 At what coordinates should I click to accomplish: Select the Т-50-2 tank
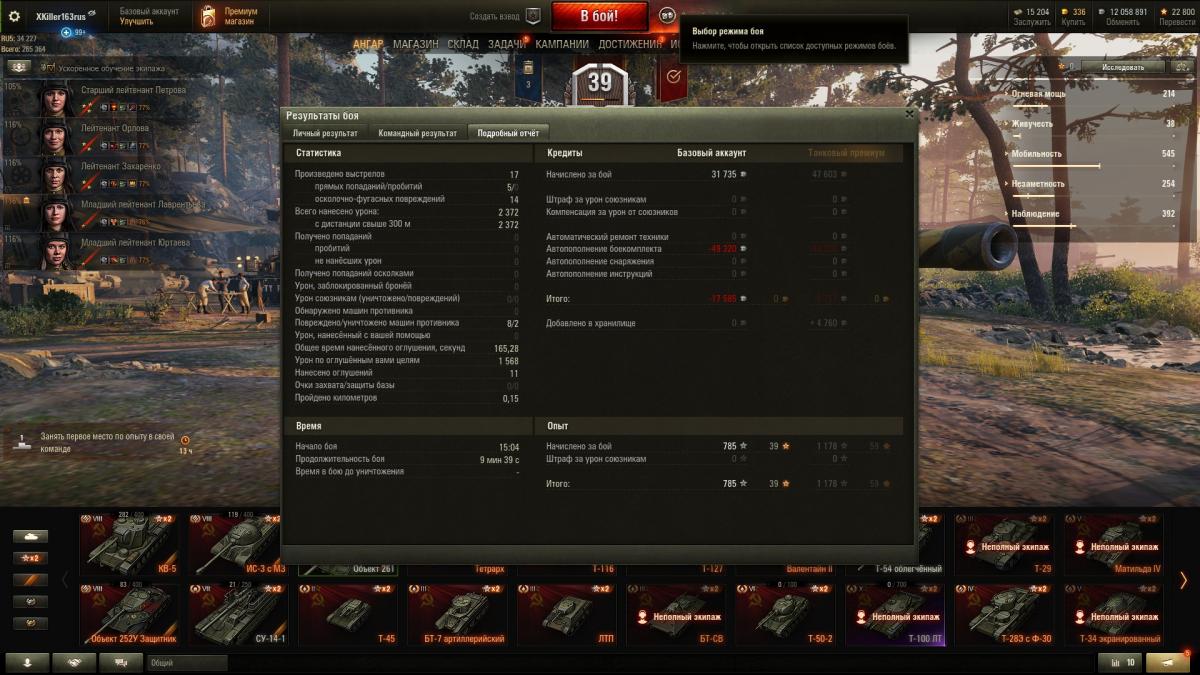coord(785,613)
